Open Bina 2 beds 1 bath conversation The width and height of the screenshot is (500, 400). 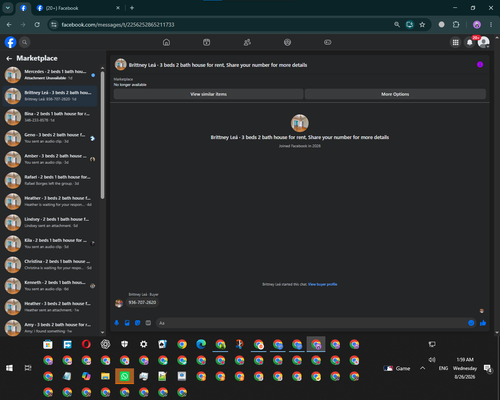[x=50, y=117]
